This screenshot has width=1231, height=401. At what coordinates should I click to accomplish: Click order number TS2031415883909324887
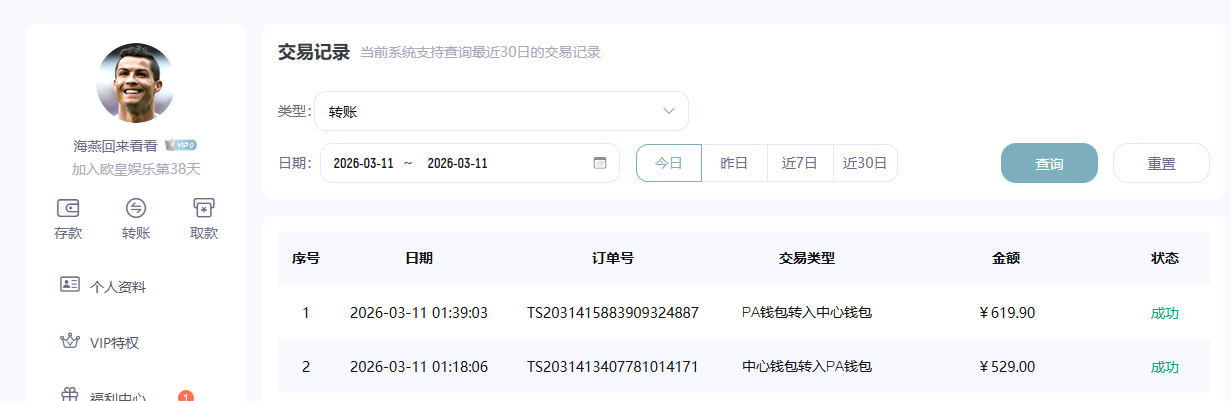(613, 313)
